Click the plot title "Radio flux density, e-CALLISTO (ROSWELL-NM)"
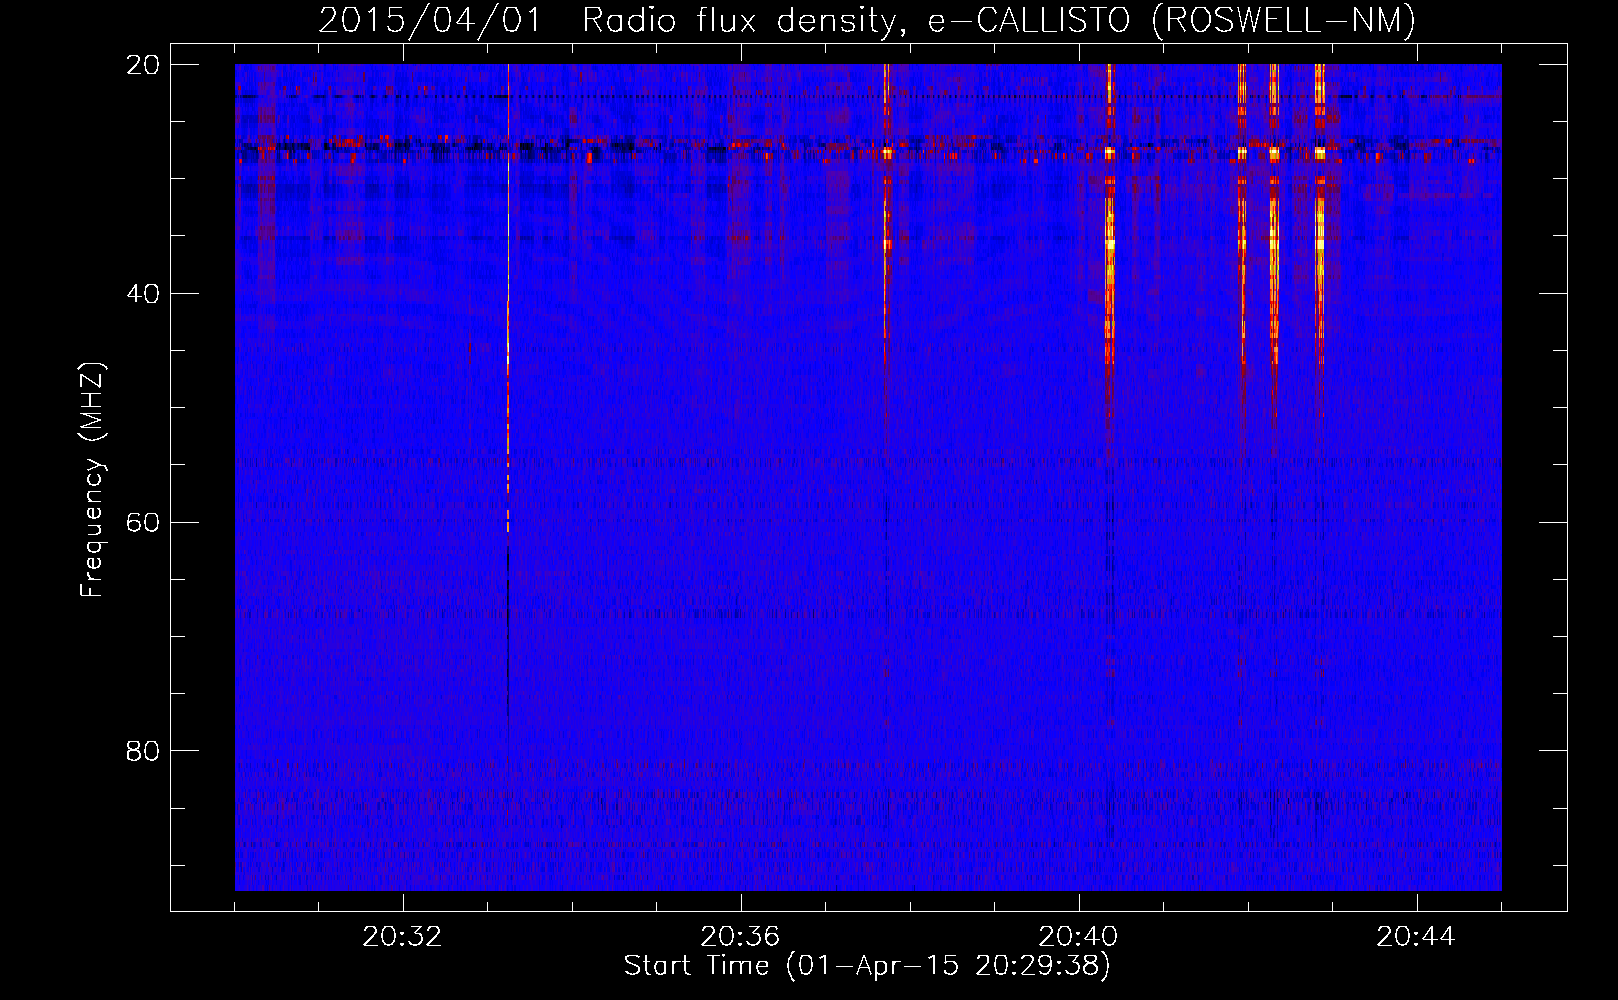The width and height of the screenshot is (1618, 1000). coord(999,20)
